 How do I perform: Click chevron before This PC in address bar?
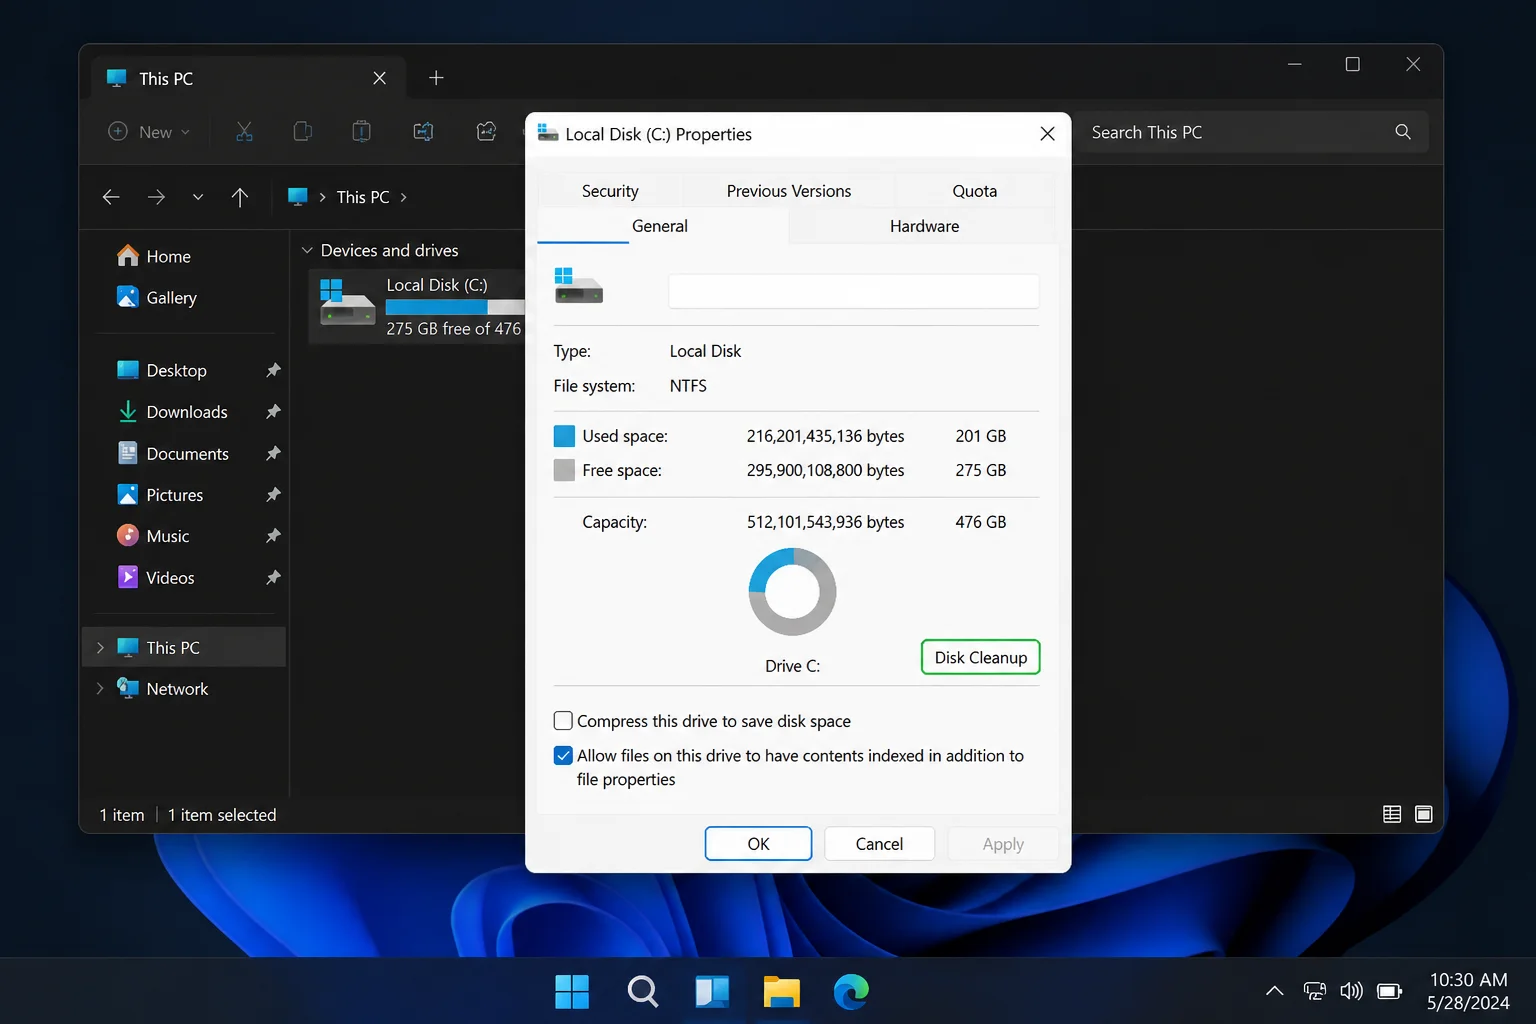click(x=322, y=197)
